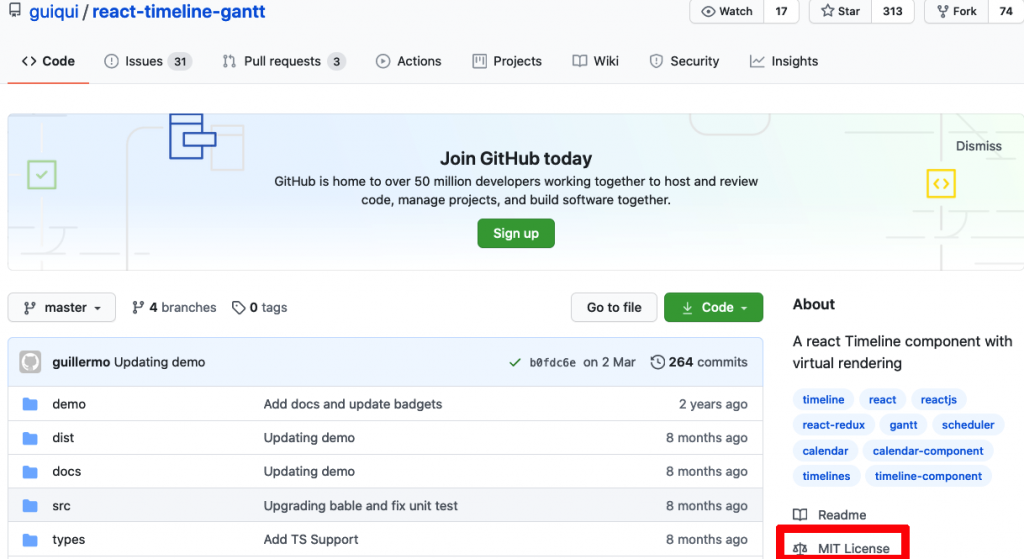
Task: Select the timelines topic tag
Action: (x=826, y=477)
